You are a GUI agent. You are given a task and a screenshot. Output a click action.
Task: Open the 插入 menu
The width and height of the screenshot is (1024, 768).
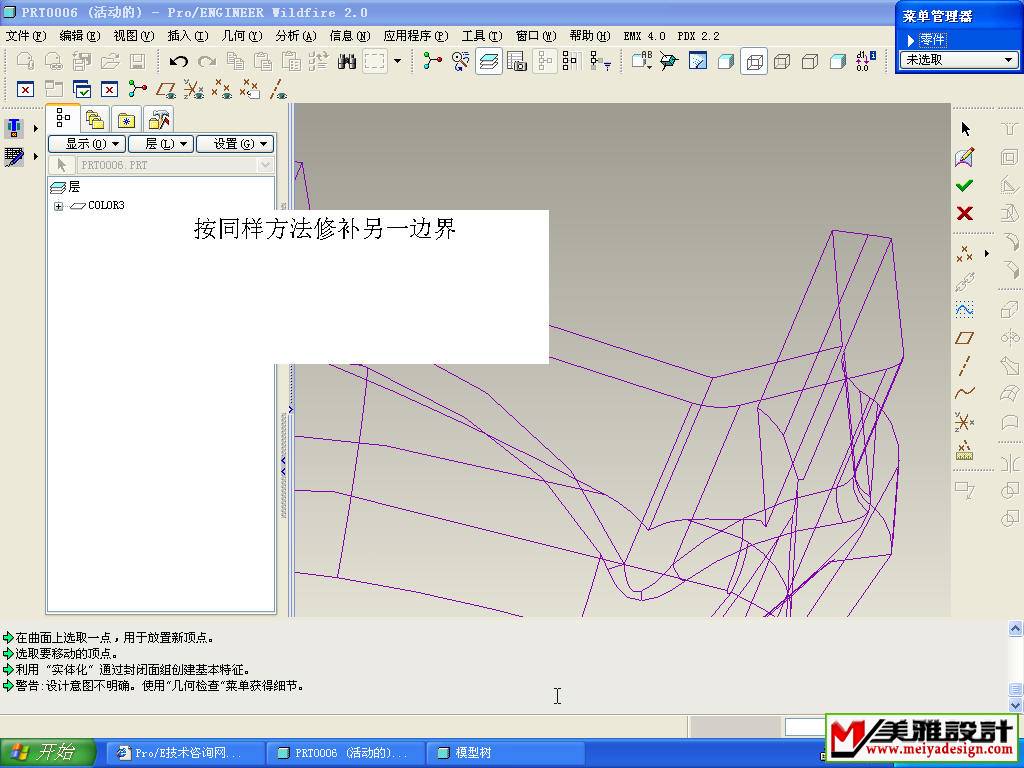pyautogui.click(x=187, y=36)
